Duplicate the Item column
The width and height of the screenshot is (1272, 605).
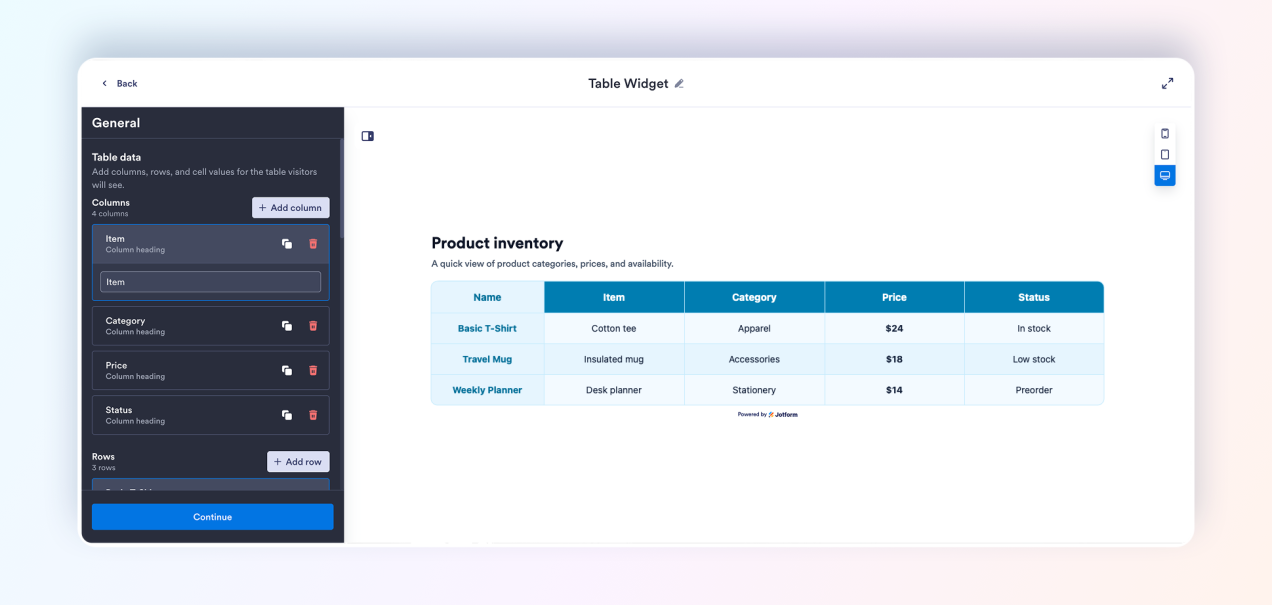click(287, 244)
